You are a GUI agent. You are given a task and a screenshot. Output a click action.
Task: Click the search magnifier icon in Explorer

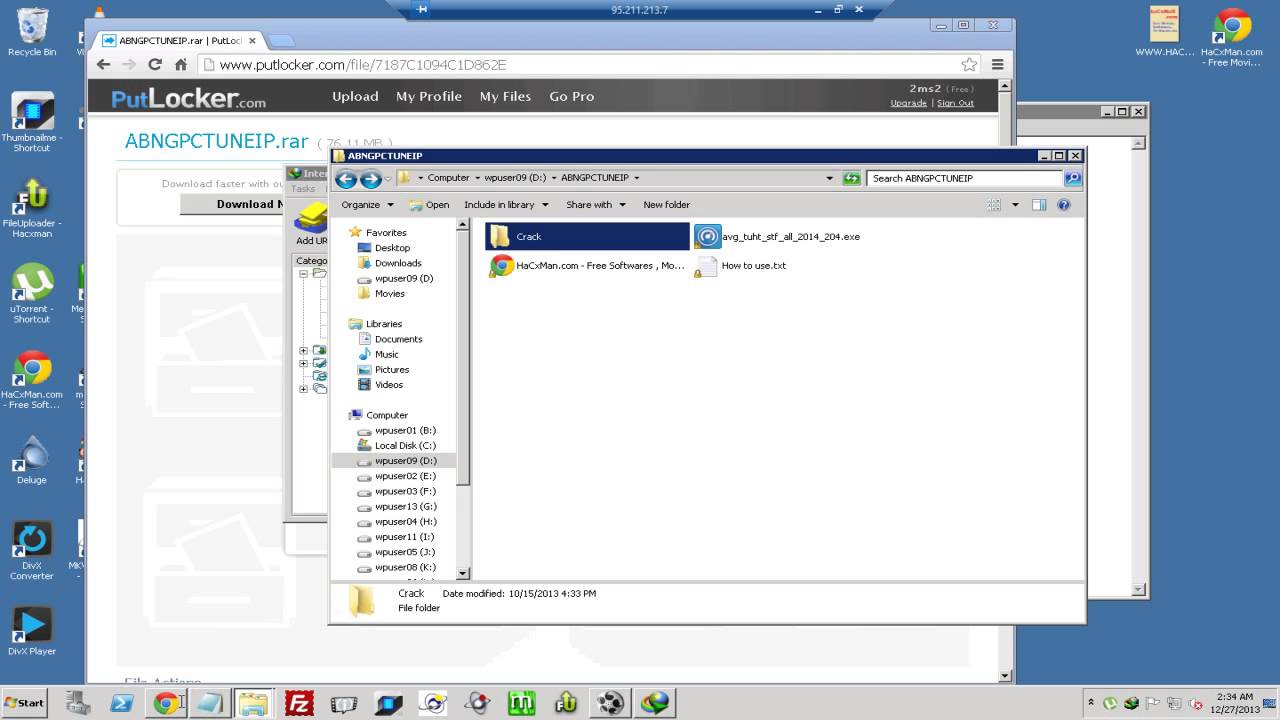coord(1072,178)
